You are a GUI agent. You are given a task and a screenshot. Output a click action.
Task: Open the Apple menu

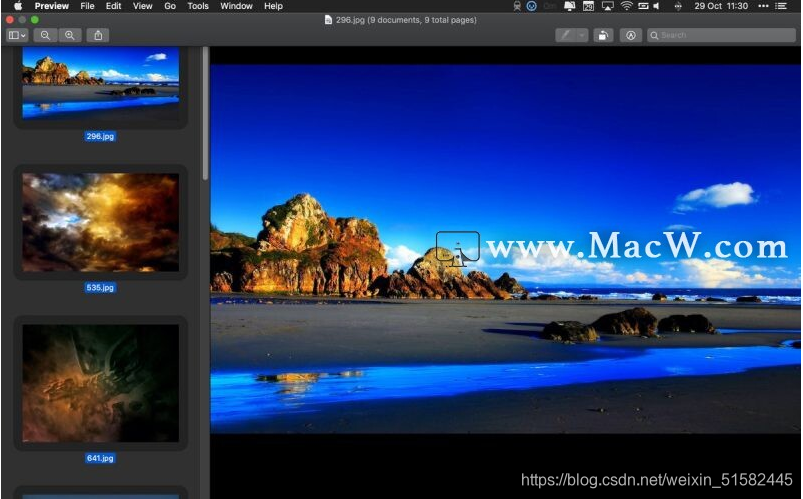click(18, 6)
